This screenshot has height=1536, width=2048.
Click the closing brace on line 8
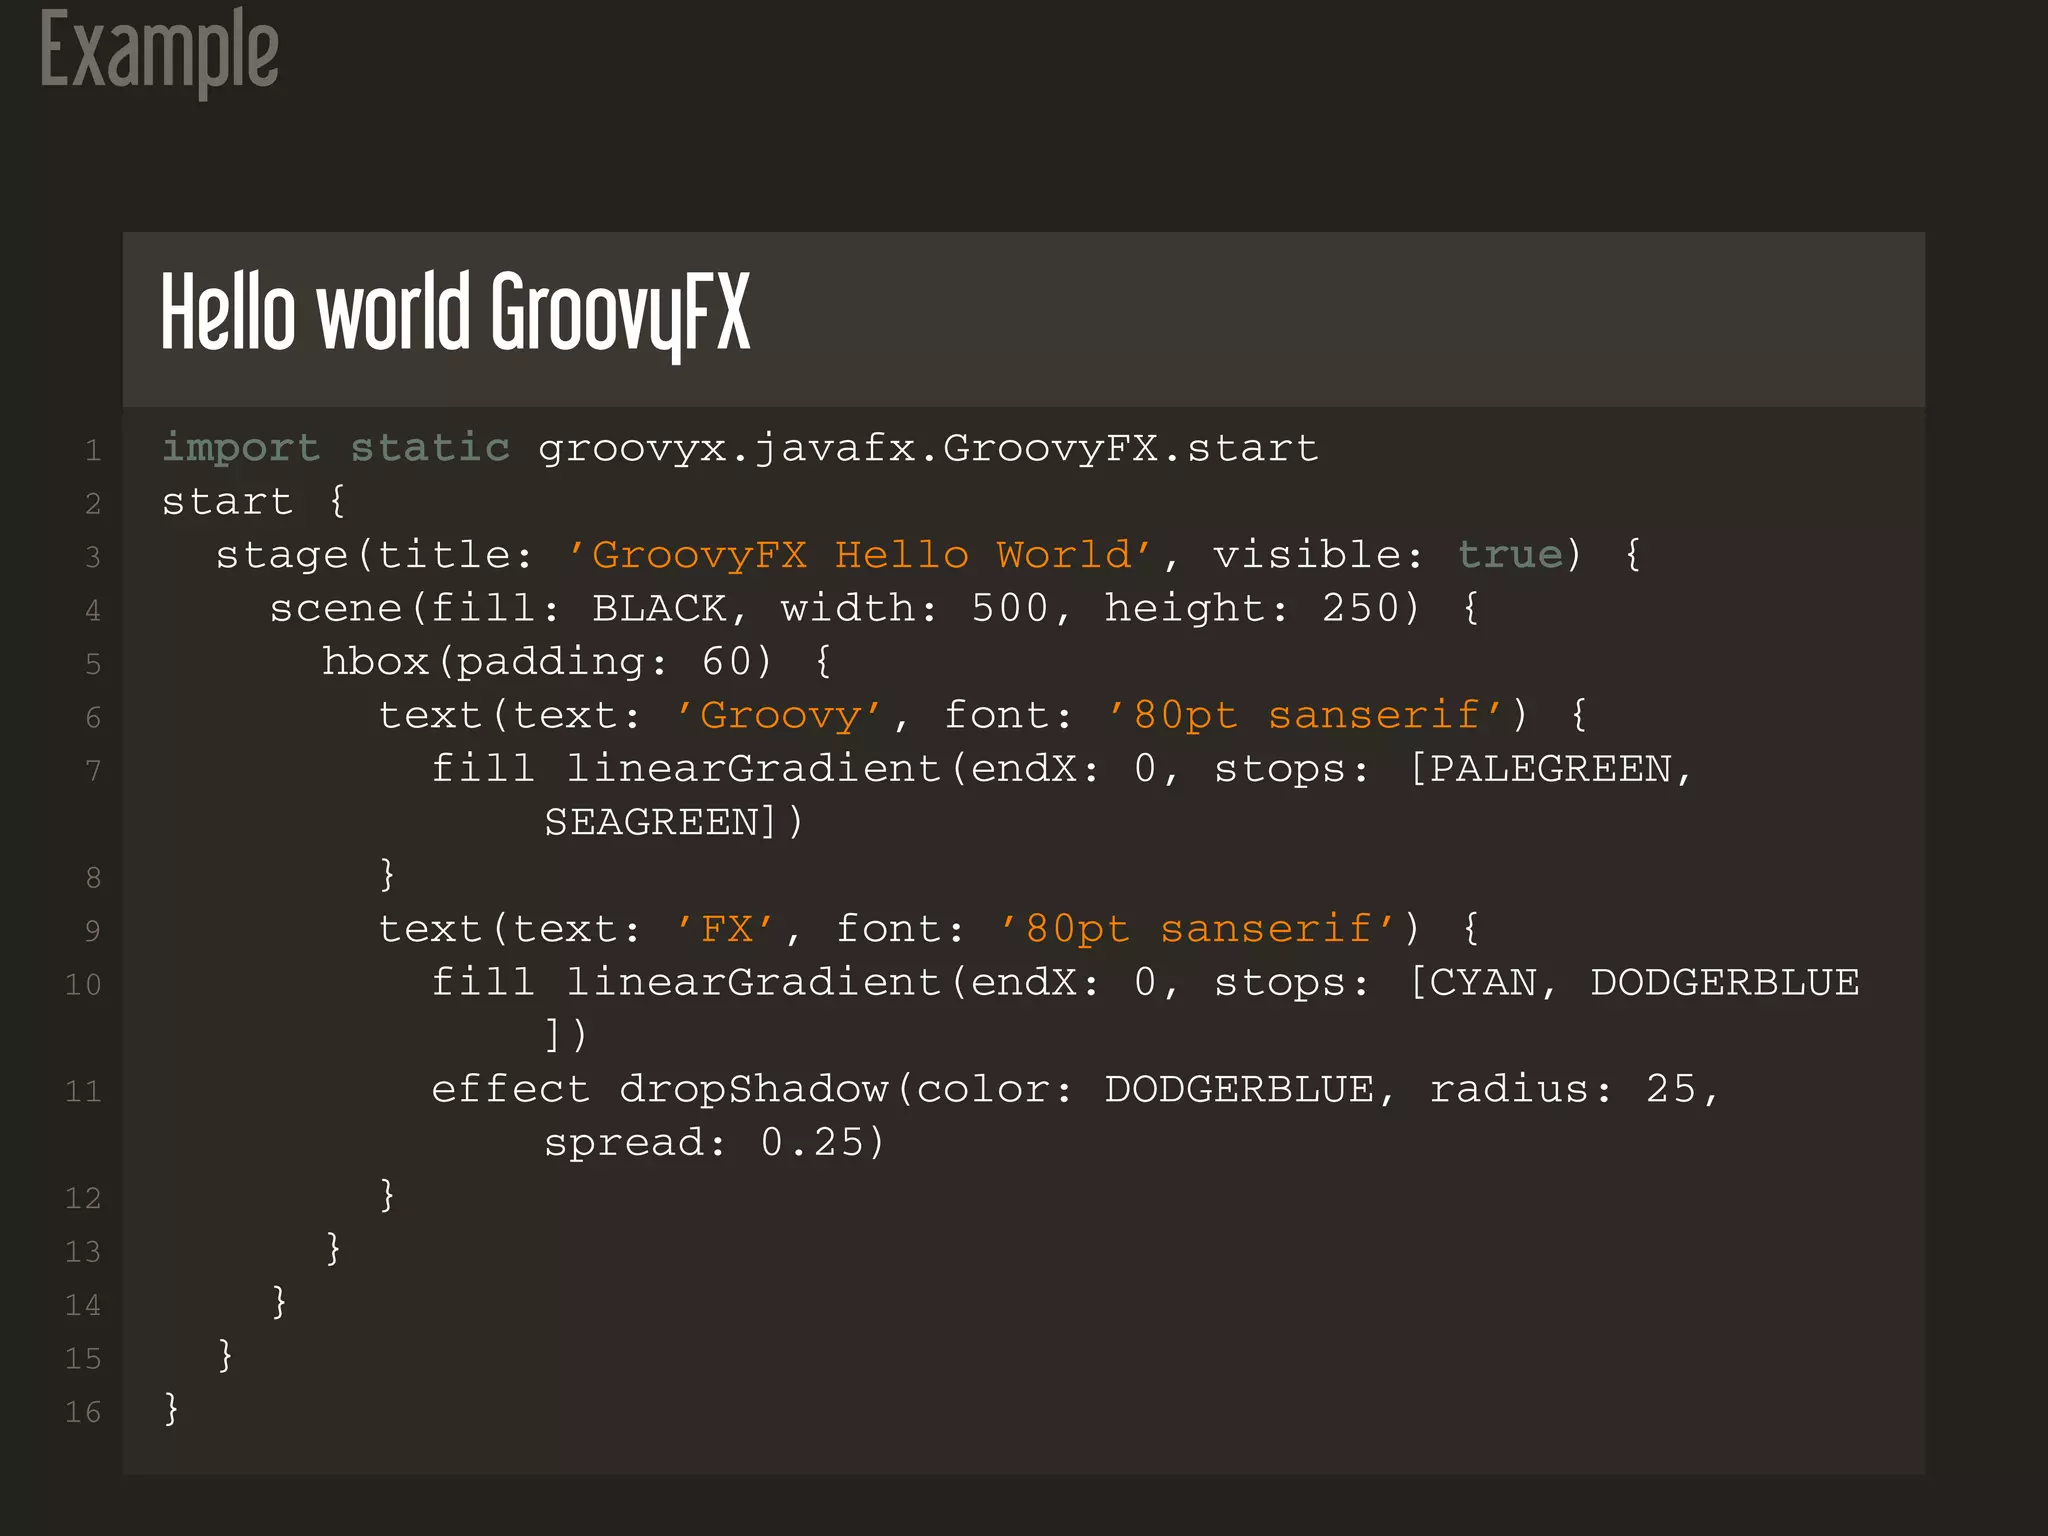(388, 874)
